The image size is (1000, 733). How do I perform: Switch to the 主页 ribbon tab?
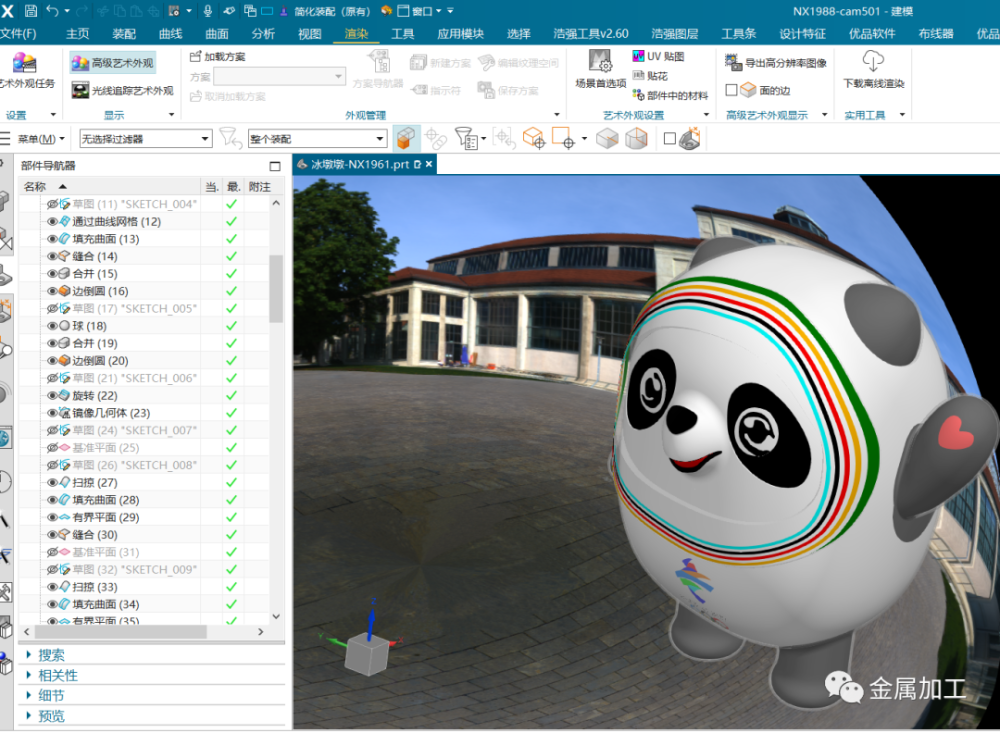[x=78, y=34]
